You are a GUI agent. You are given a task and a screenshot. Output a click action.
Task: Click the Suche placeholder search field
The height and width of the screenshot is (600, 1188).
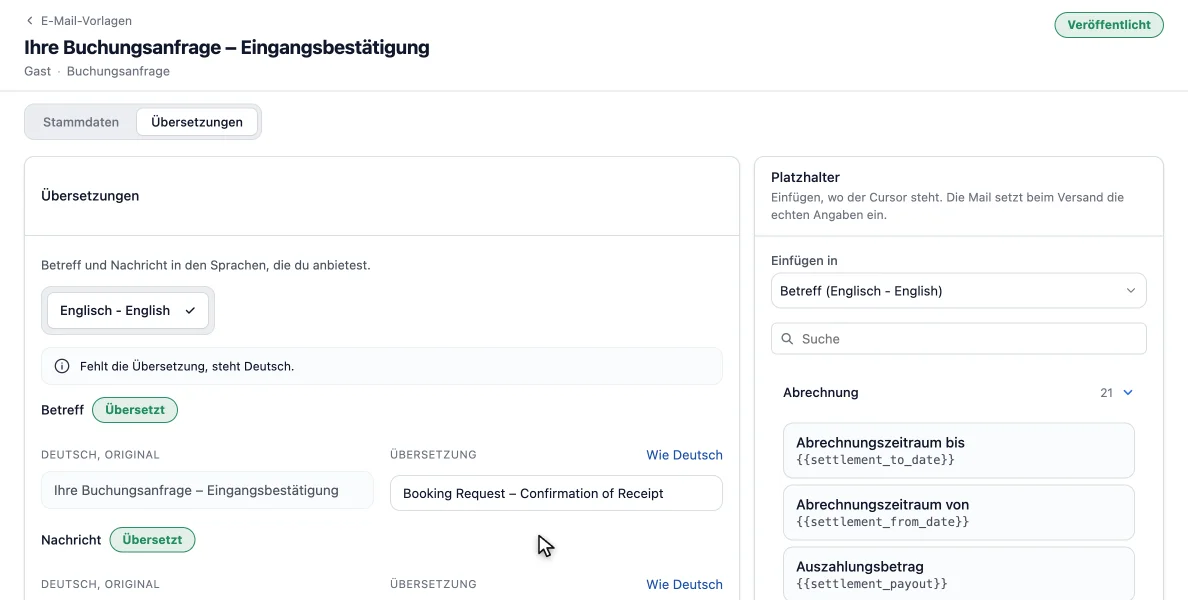[x=958, y=339]
